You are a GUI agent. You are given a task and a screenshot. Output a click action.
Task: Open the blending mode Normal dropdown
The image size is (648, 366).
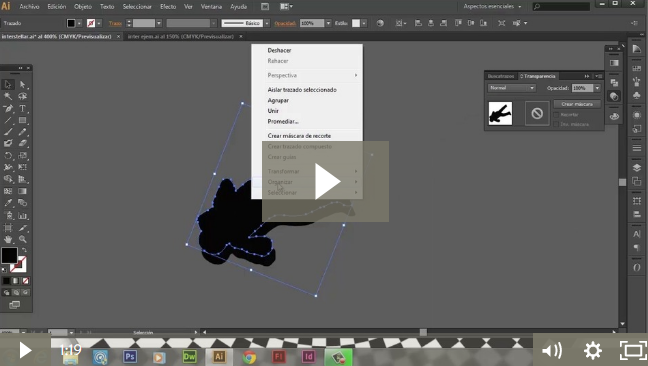click(512, 88)
